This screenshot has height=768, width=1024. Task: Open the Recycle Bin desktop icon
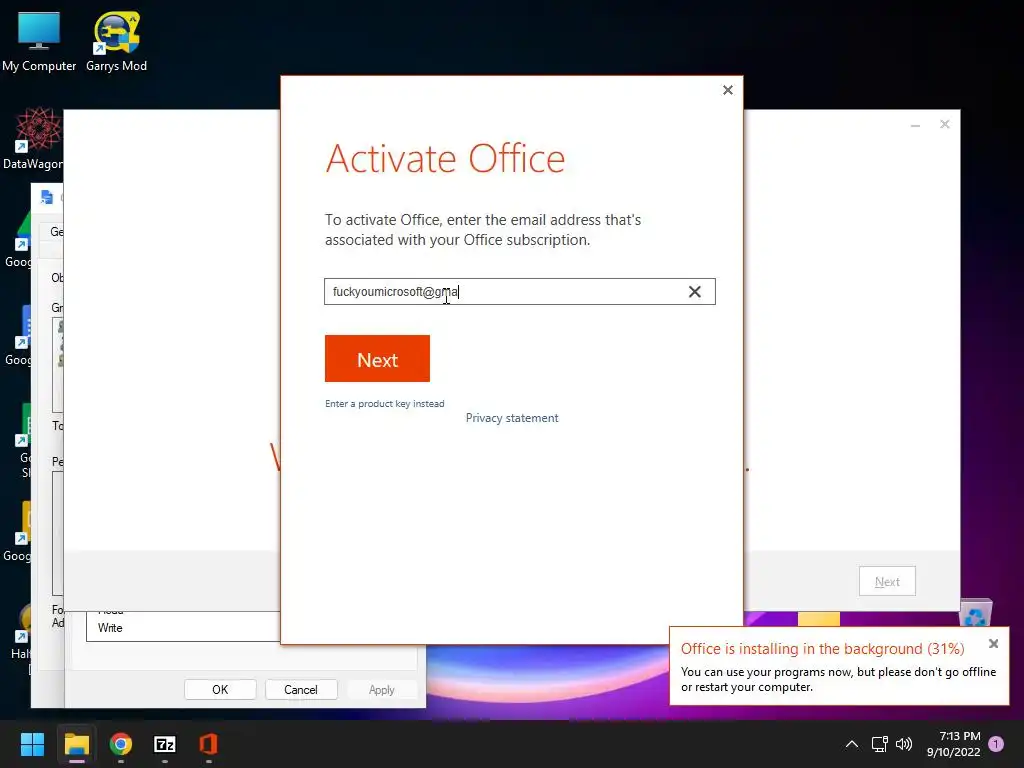(x=976, y=613)
